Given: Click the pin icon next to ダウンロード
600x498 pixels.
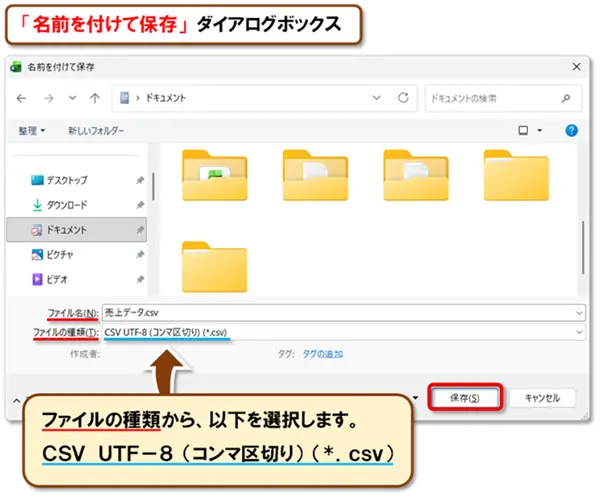Looking at the screenshot, I should point(140,205).
